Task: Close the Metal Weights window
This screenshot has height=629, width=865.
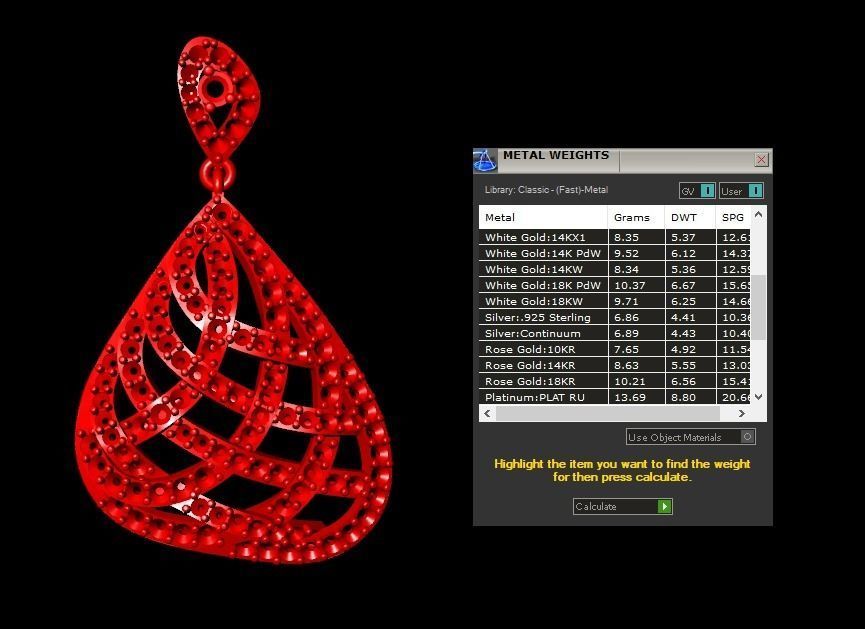Action: coord(761,159)
